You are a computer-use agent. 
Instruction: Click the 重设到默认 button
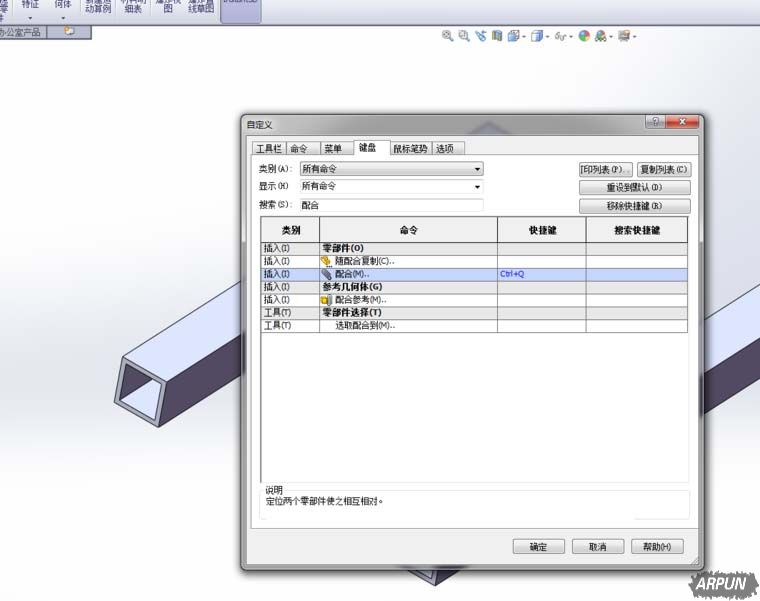(x=634, y=188)
